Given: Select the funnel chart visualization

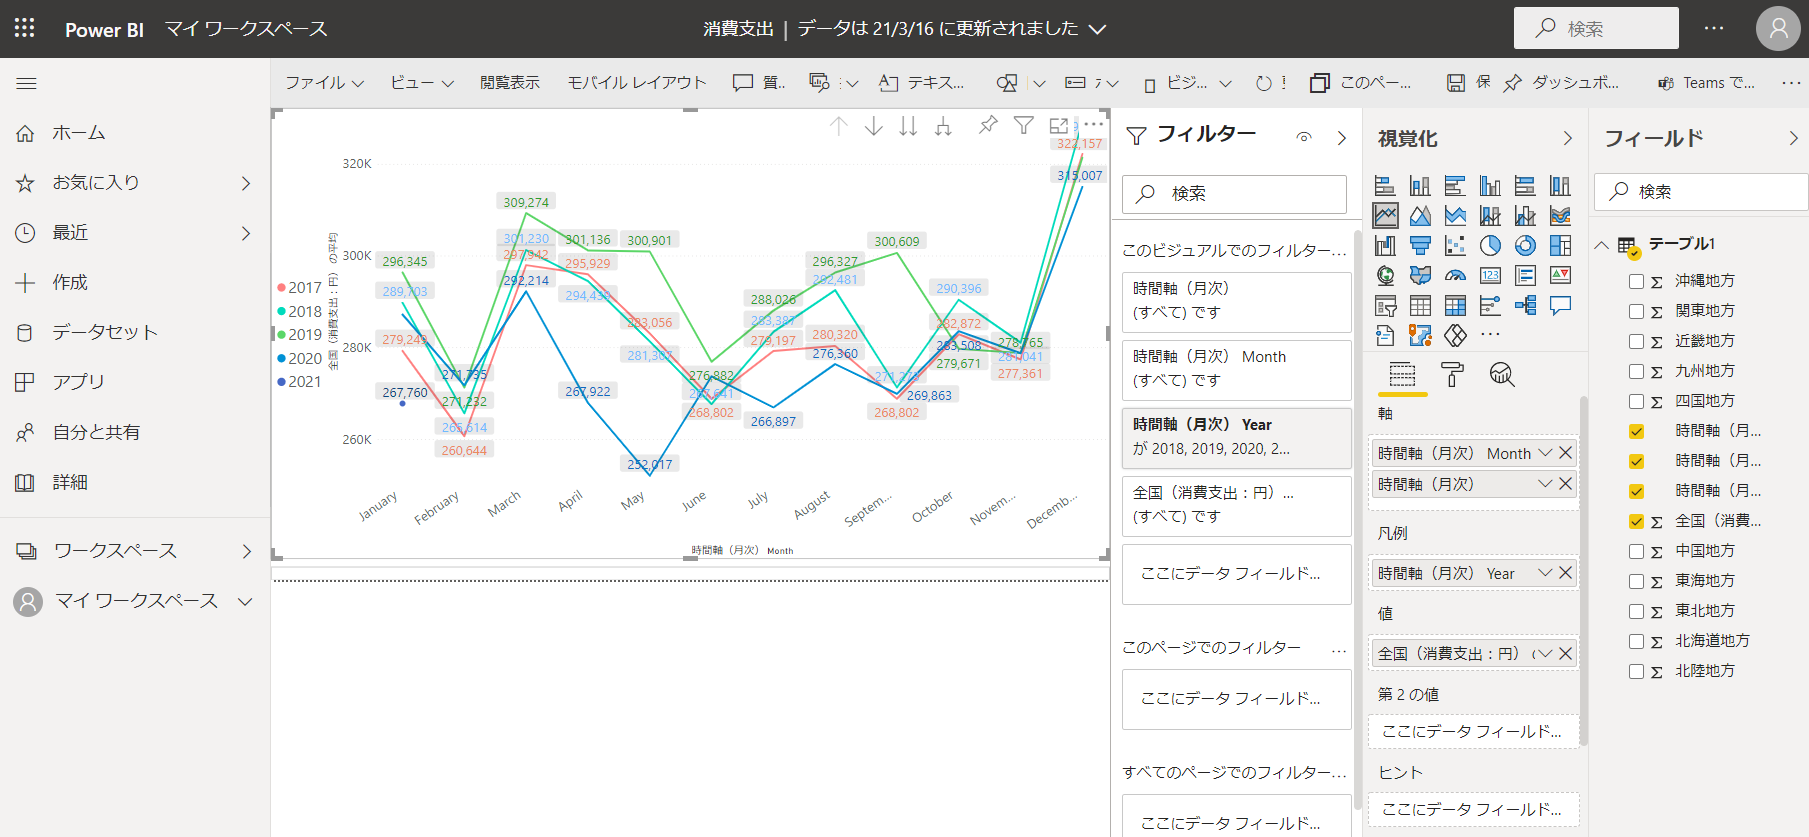Looking at the screenshot, I should point(1420,246).
